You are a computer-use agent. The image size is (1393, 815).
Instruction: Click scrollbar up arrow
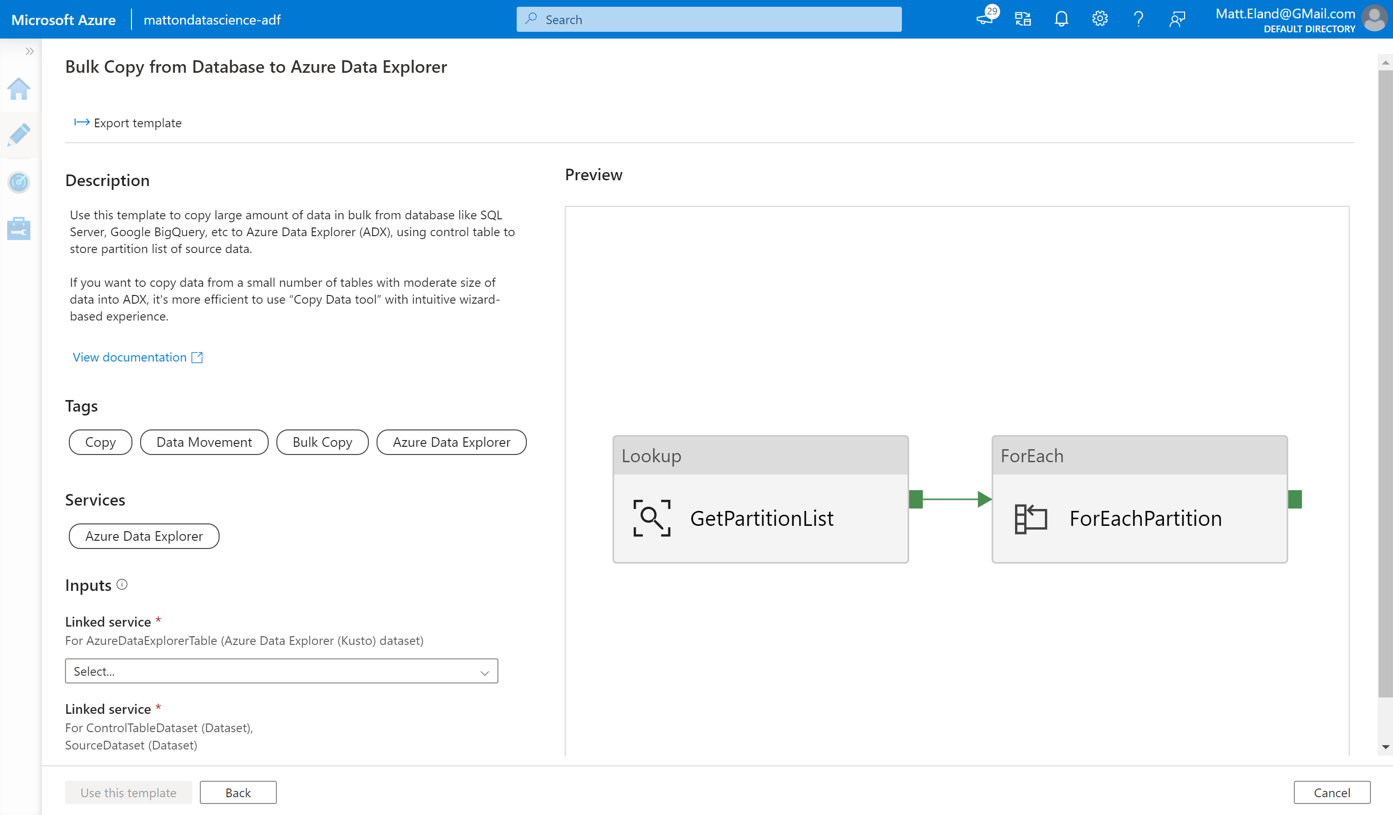[x=1385, y=62]
